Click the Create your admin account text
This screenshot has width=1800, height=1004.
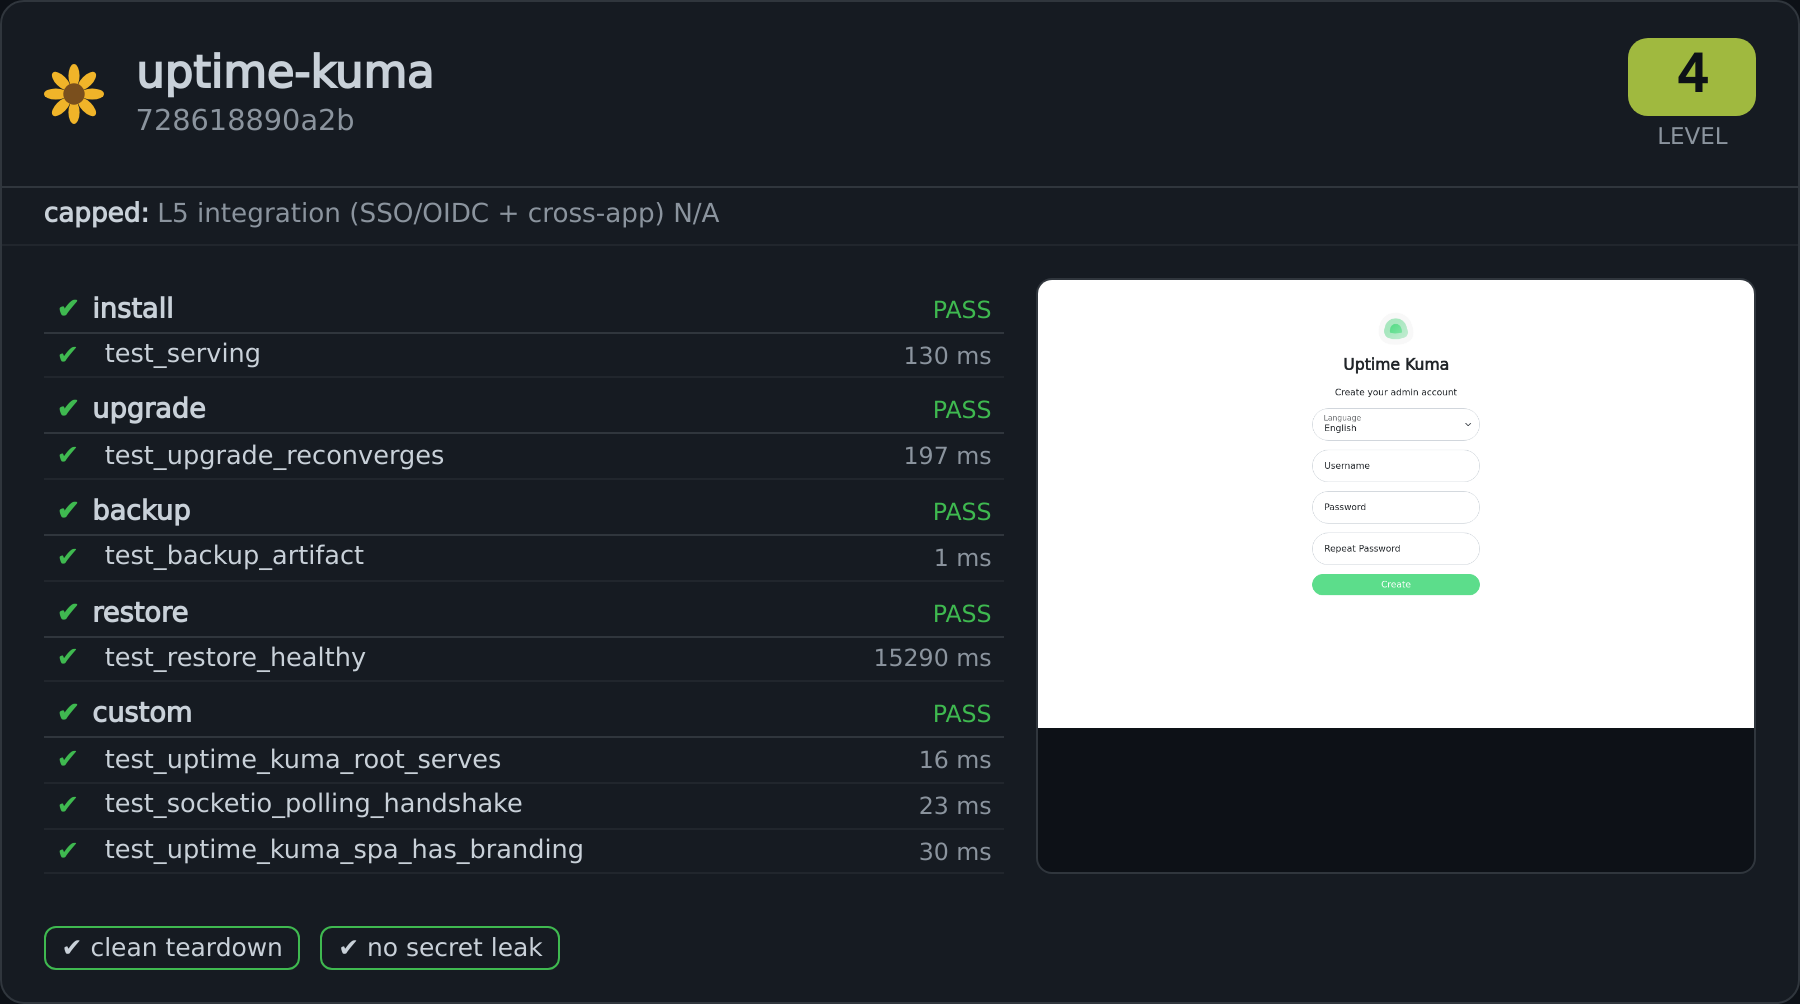(x=1395, y=392)
